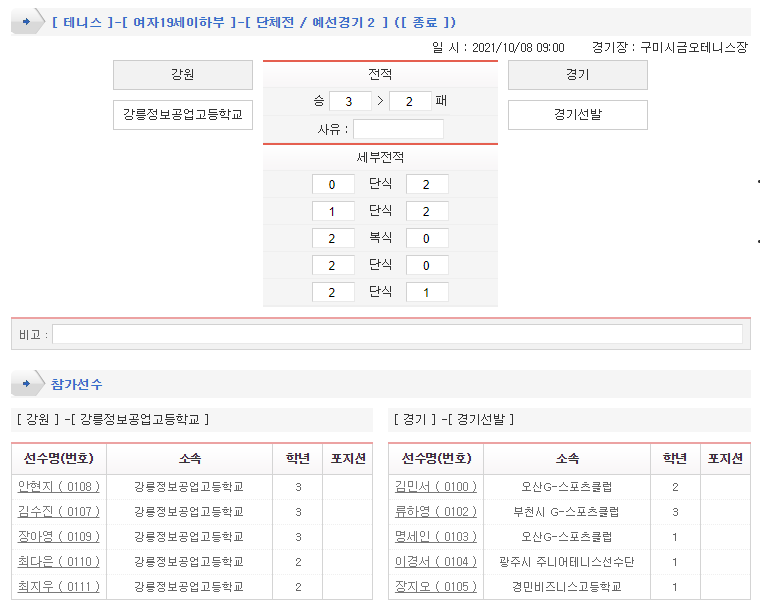
Task: Click 선수명(번호) header in 강원 table
Action: [59, 458]
